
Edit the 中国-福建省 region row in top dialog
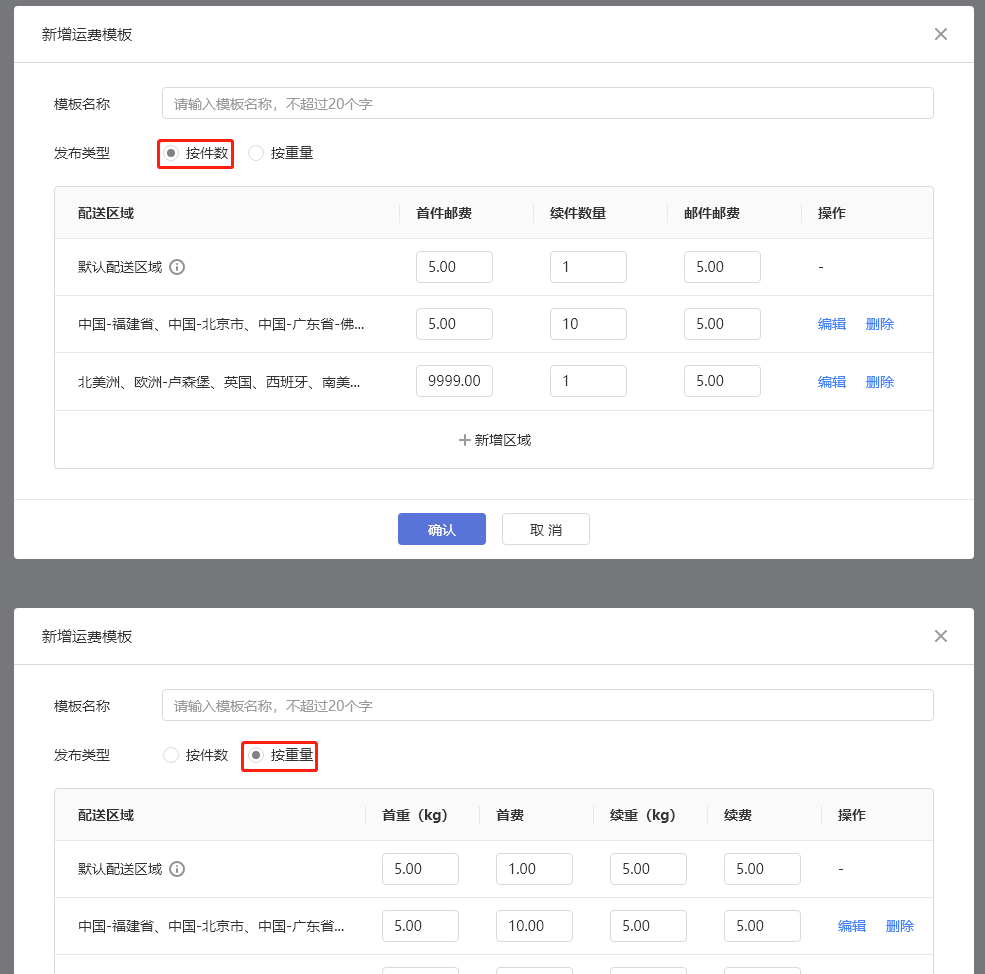(x=831, y=324)
